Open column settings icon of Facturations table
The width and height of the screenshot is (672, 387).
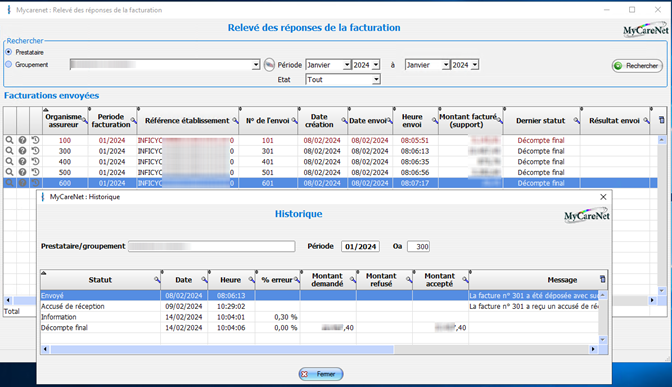click(662, 120)
